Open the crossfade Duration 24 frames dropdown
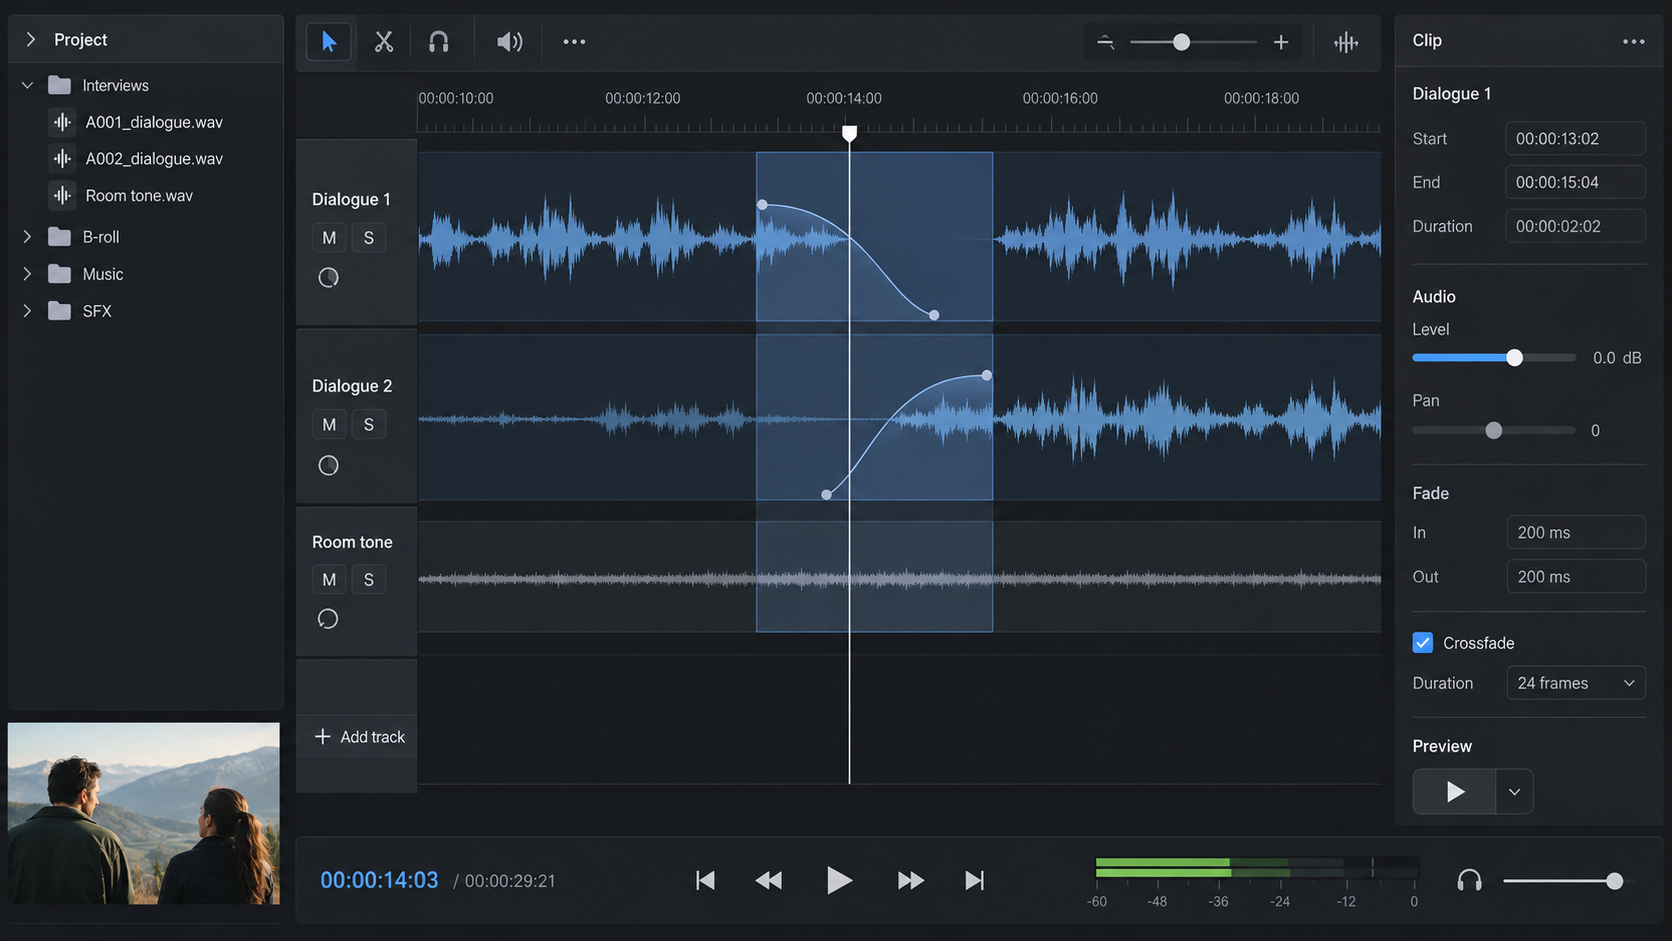 1576,683
